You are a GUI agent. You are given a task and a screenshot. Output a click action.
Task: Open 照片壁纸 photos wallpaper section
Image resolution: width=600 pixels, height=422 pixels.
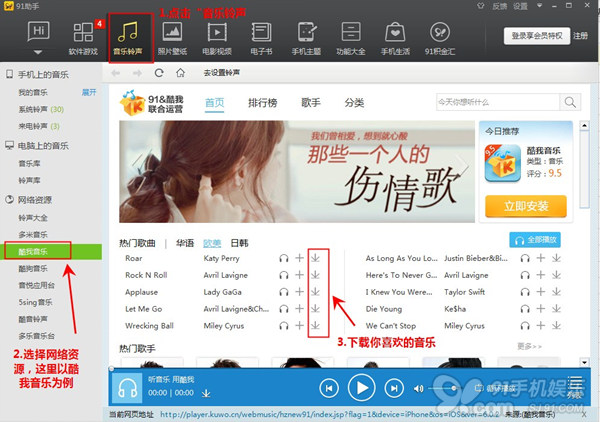point(172,37)
